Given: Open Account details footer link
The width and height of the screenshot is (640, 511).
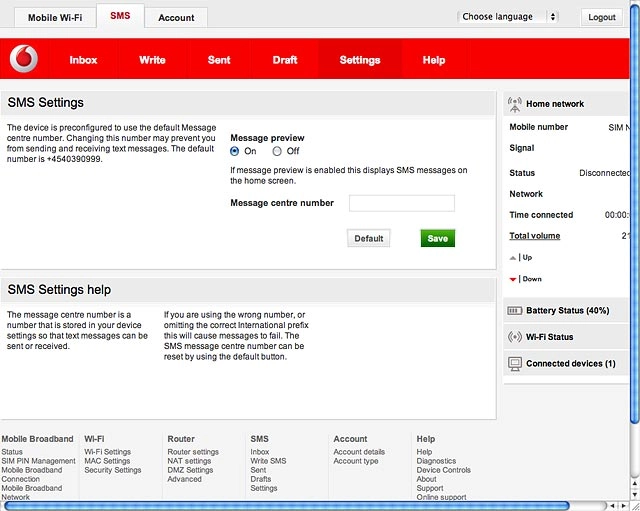Looking at the screenshot, I should [359, 452].
